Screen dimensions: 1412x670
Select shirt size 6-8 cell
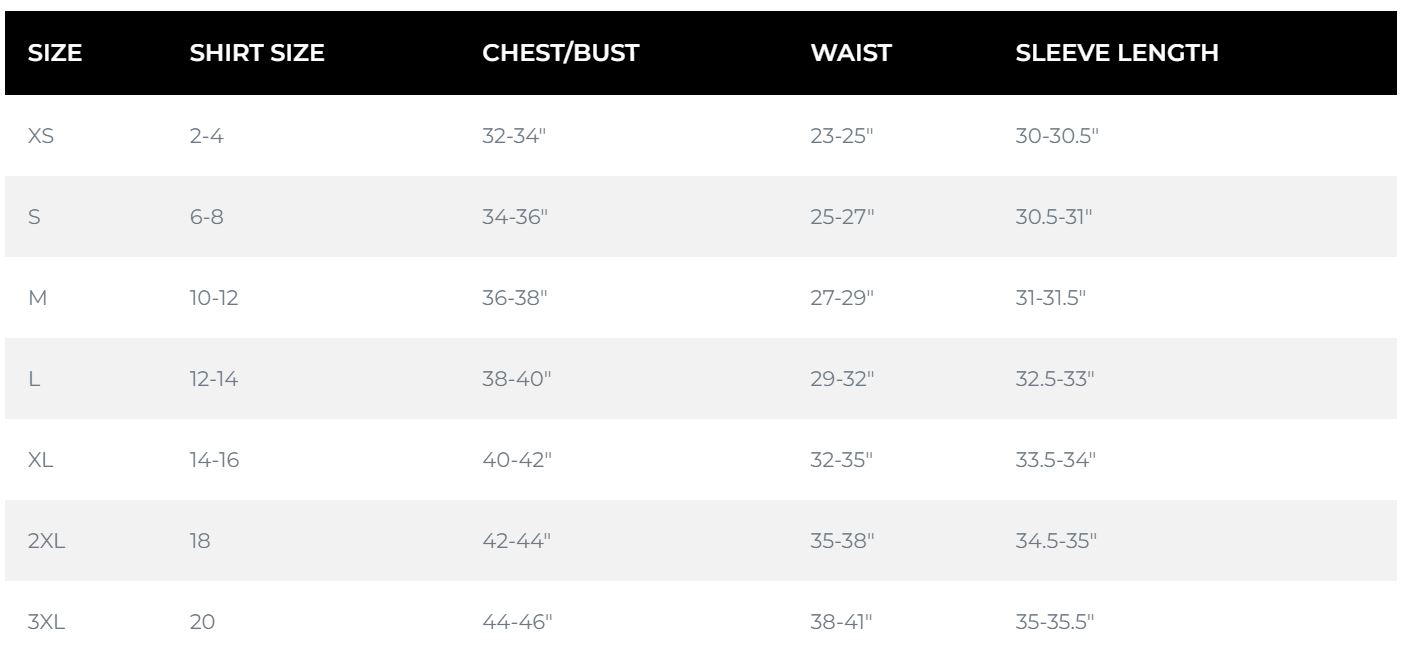click(207, 218)
